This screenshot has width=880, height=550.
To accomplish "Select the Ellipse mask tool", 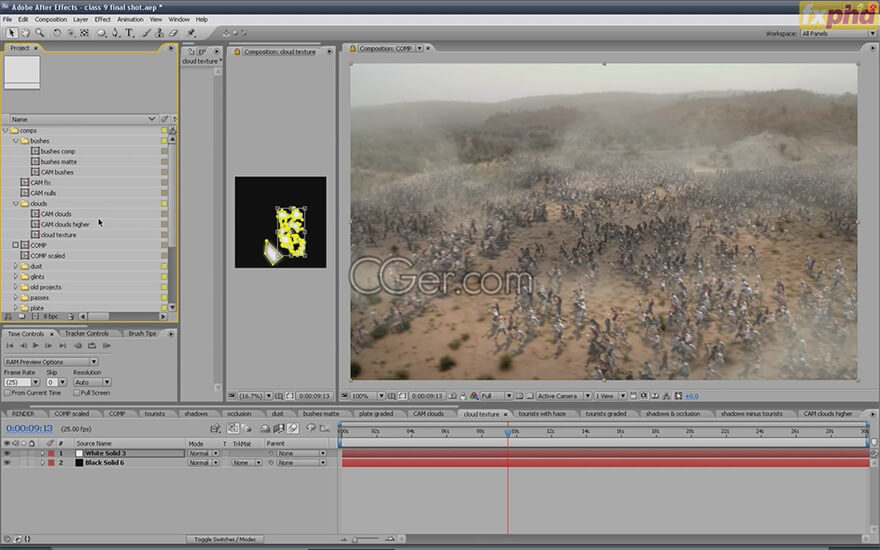I will tap(102, 33).
